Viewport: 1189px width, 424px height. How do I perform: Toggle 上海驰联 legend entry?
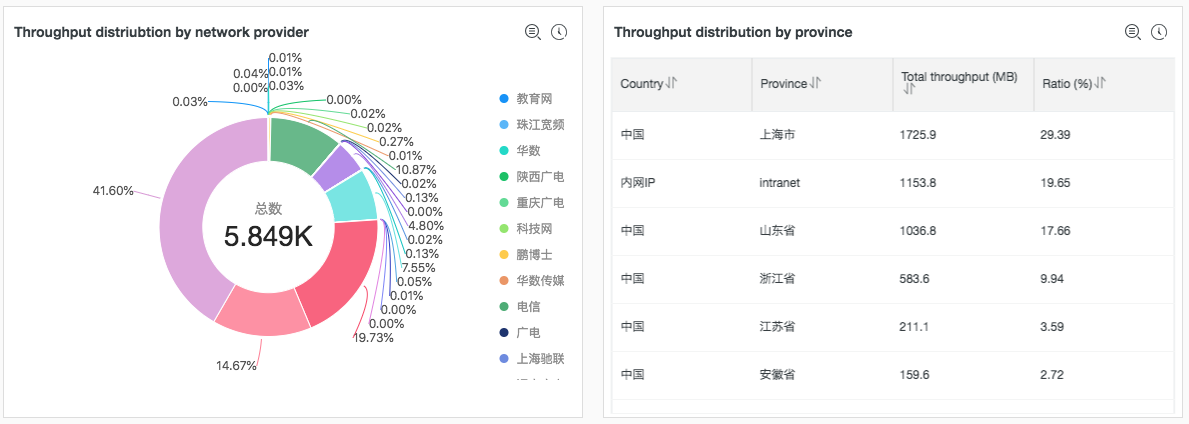[x=532, y=359]
